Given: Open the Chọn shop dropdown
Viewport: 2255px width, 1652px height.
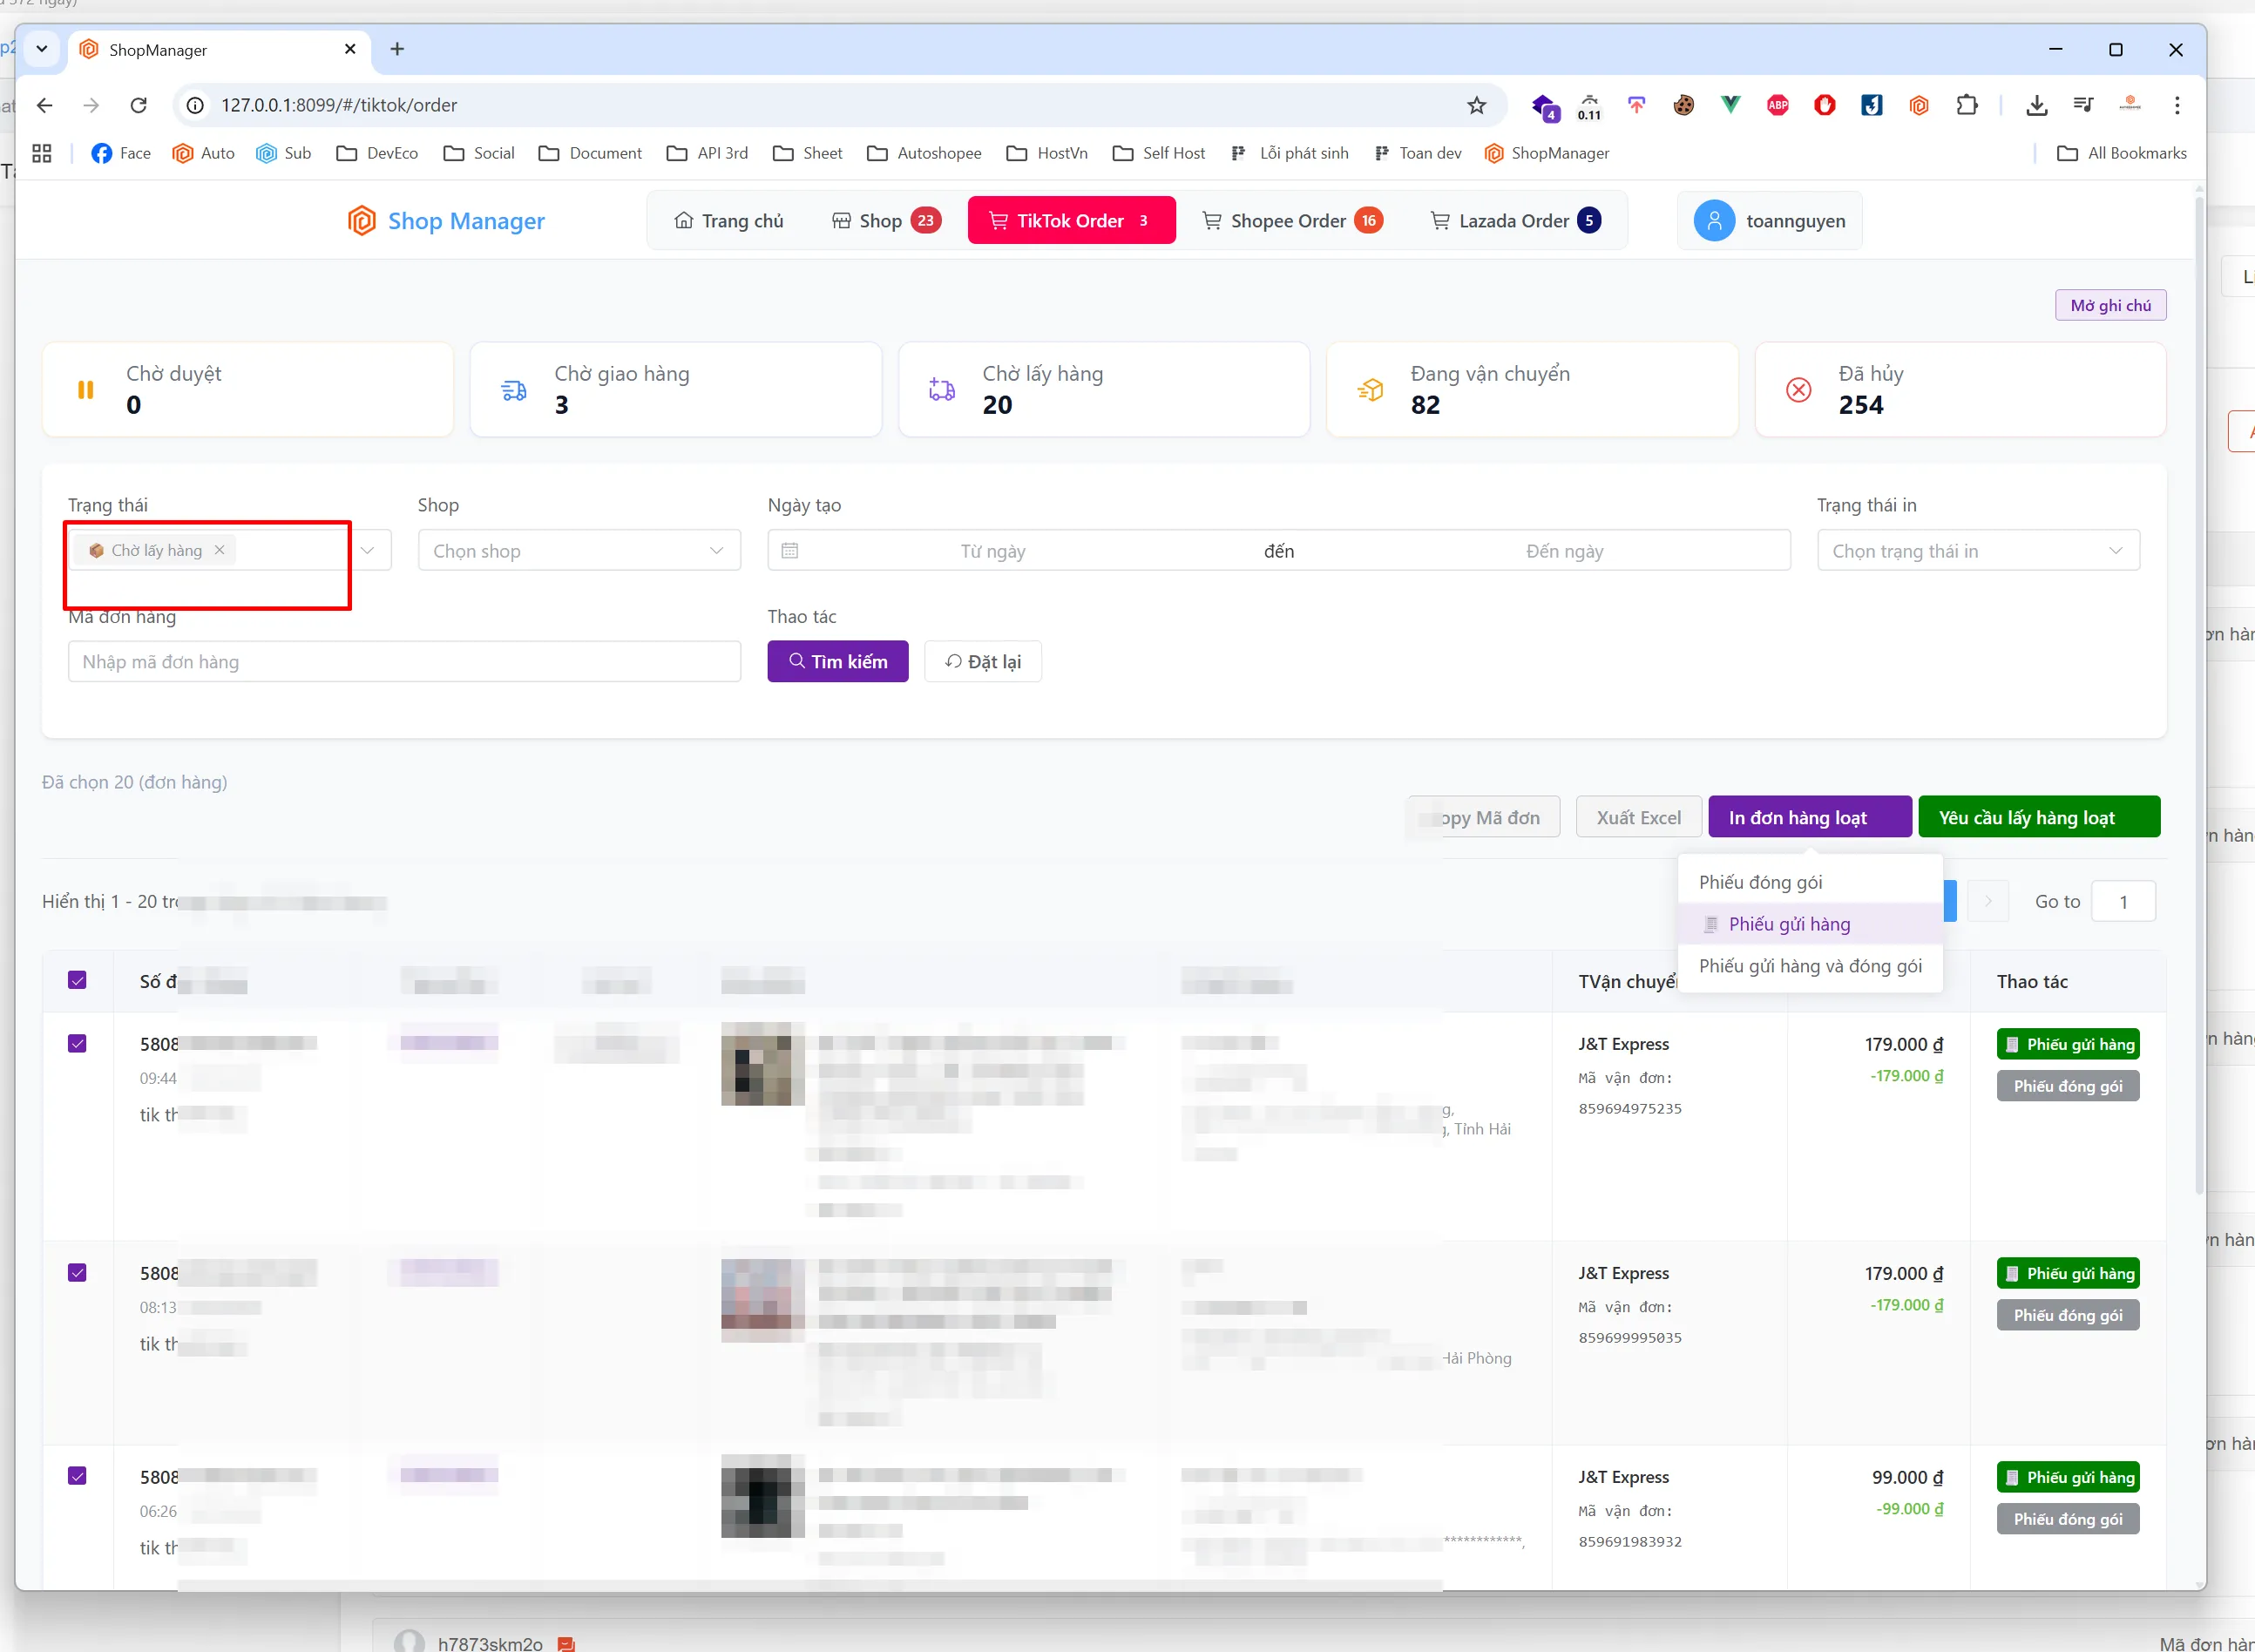Looking at the screenshot, I should (x=579, y=550).
